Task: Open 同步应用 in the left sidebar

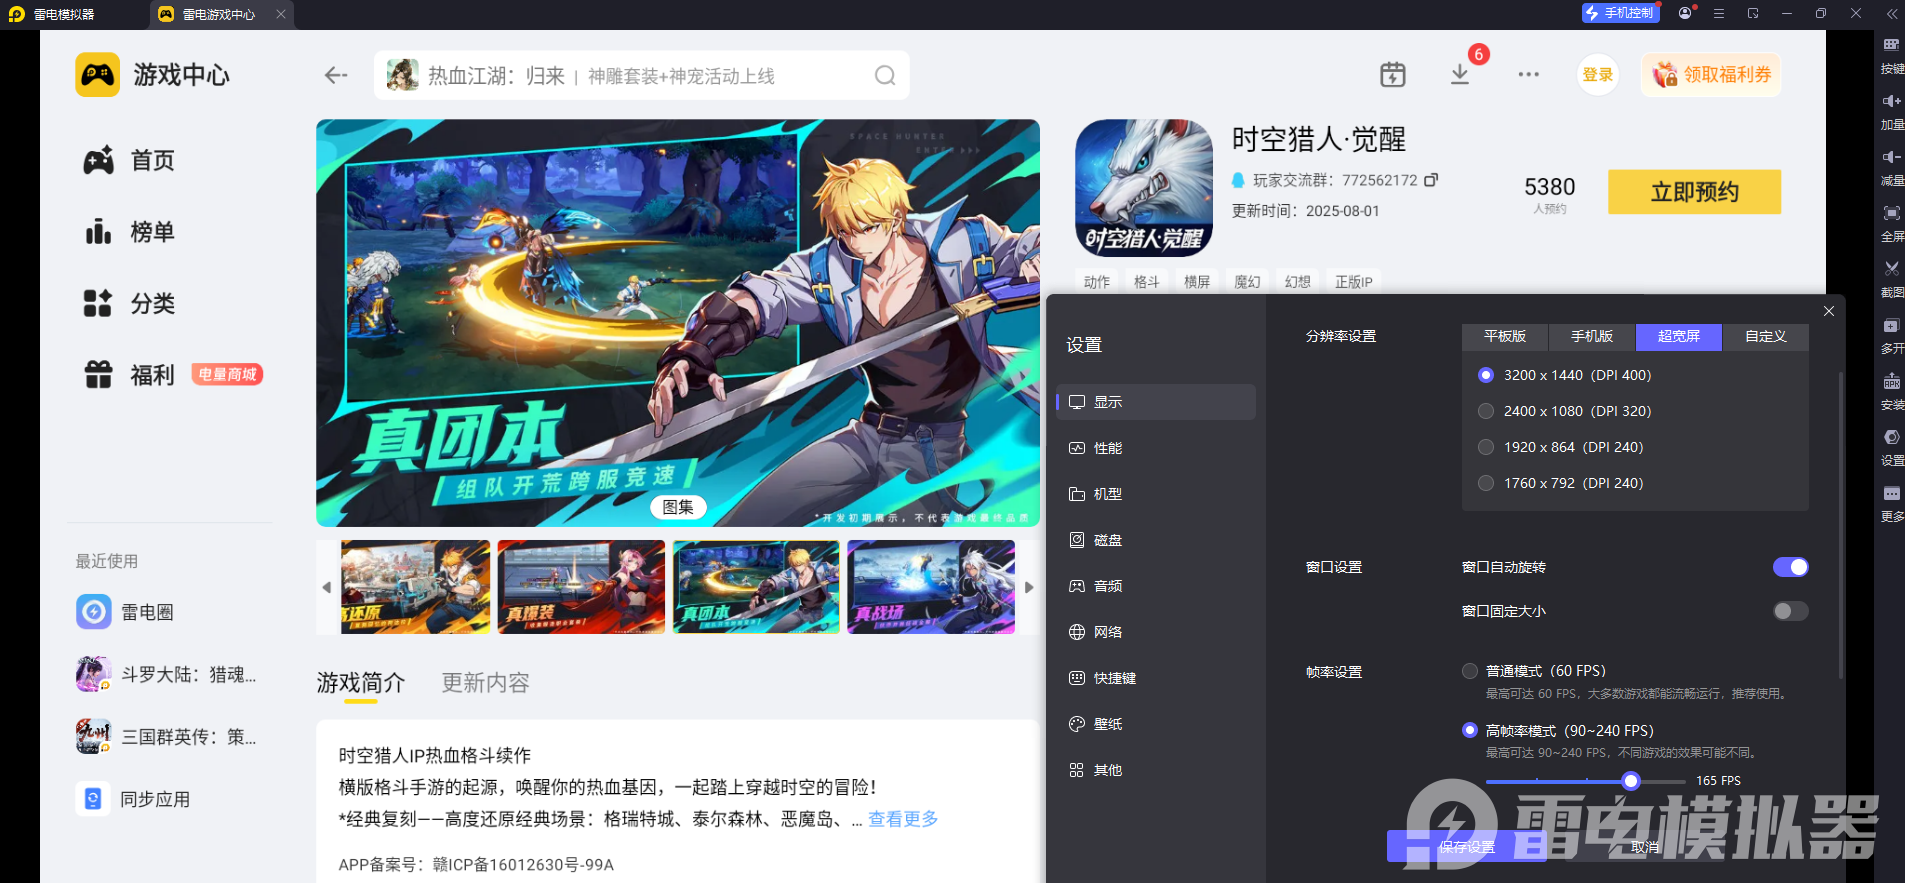Action: pyautogui.click(x=134, y=799)
